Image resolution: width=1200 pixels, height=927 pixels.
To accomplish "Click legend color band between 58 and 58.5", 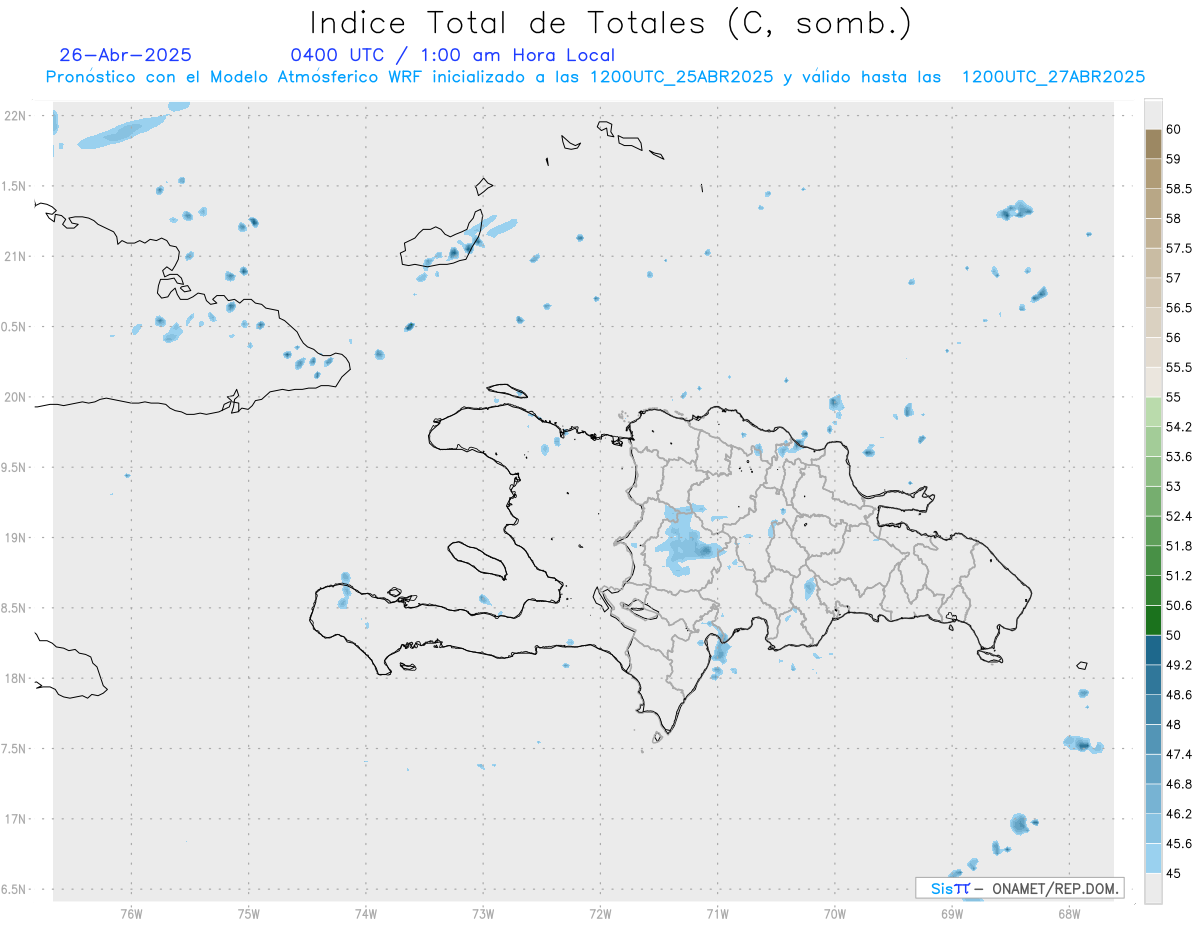I will click(1153, 203).
